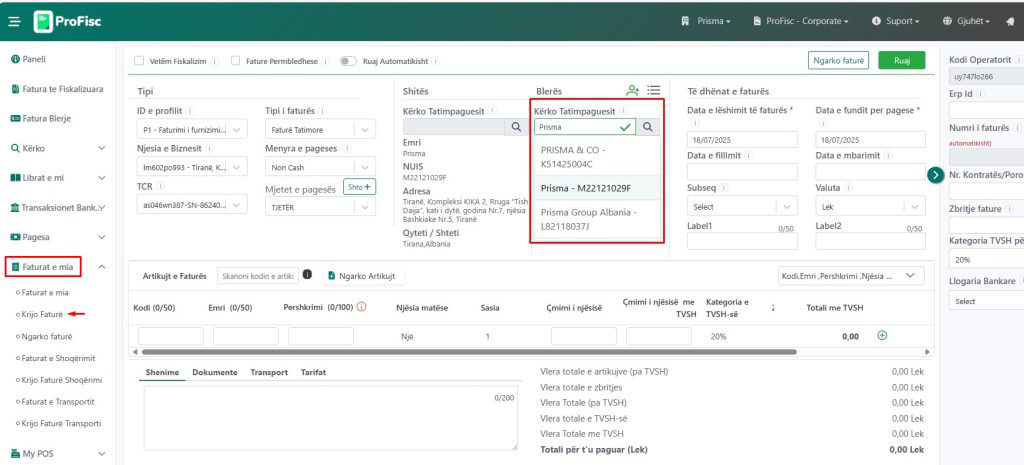Click the red info icon next to Pershkrimi
Image resolution: width=1024 pixels, height=465 pixels.
pyautogui.click(x=361, y=306)
